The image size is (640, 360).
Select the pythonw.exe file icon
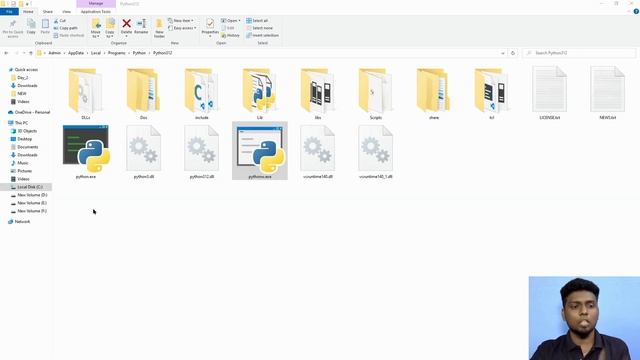click(260, 151)
